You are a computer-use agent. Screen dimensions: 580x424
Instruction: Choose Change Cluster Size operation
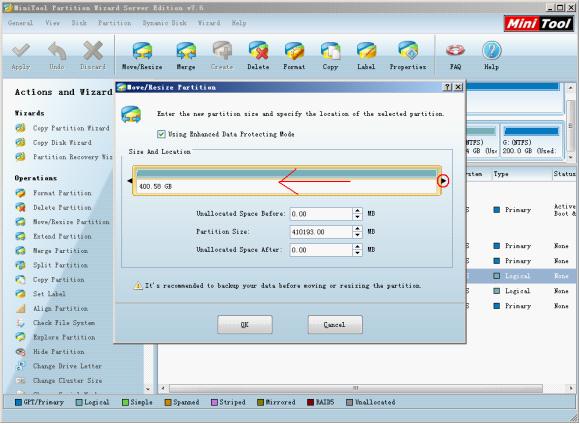(58, 380)
